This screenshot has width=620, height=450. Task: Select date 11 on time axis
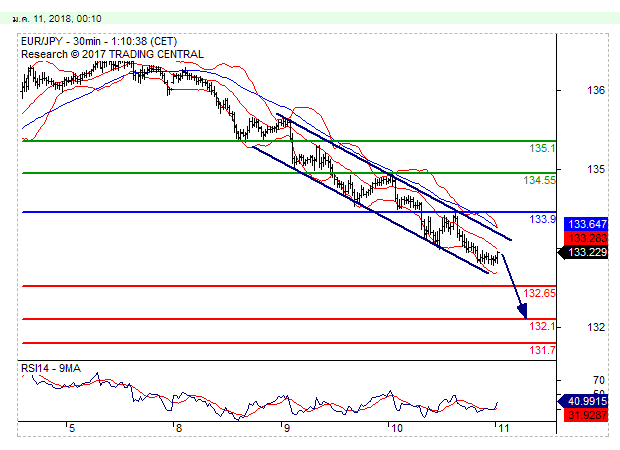coord(503,428)
